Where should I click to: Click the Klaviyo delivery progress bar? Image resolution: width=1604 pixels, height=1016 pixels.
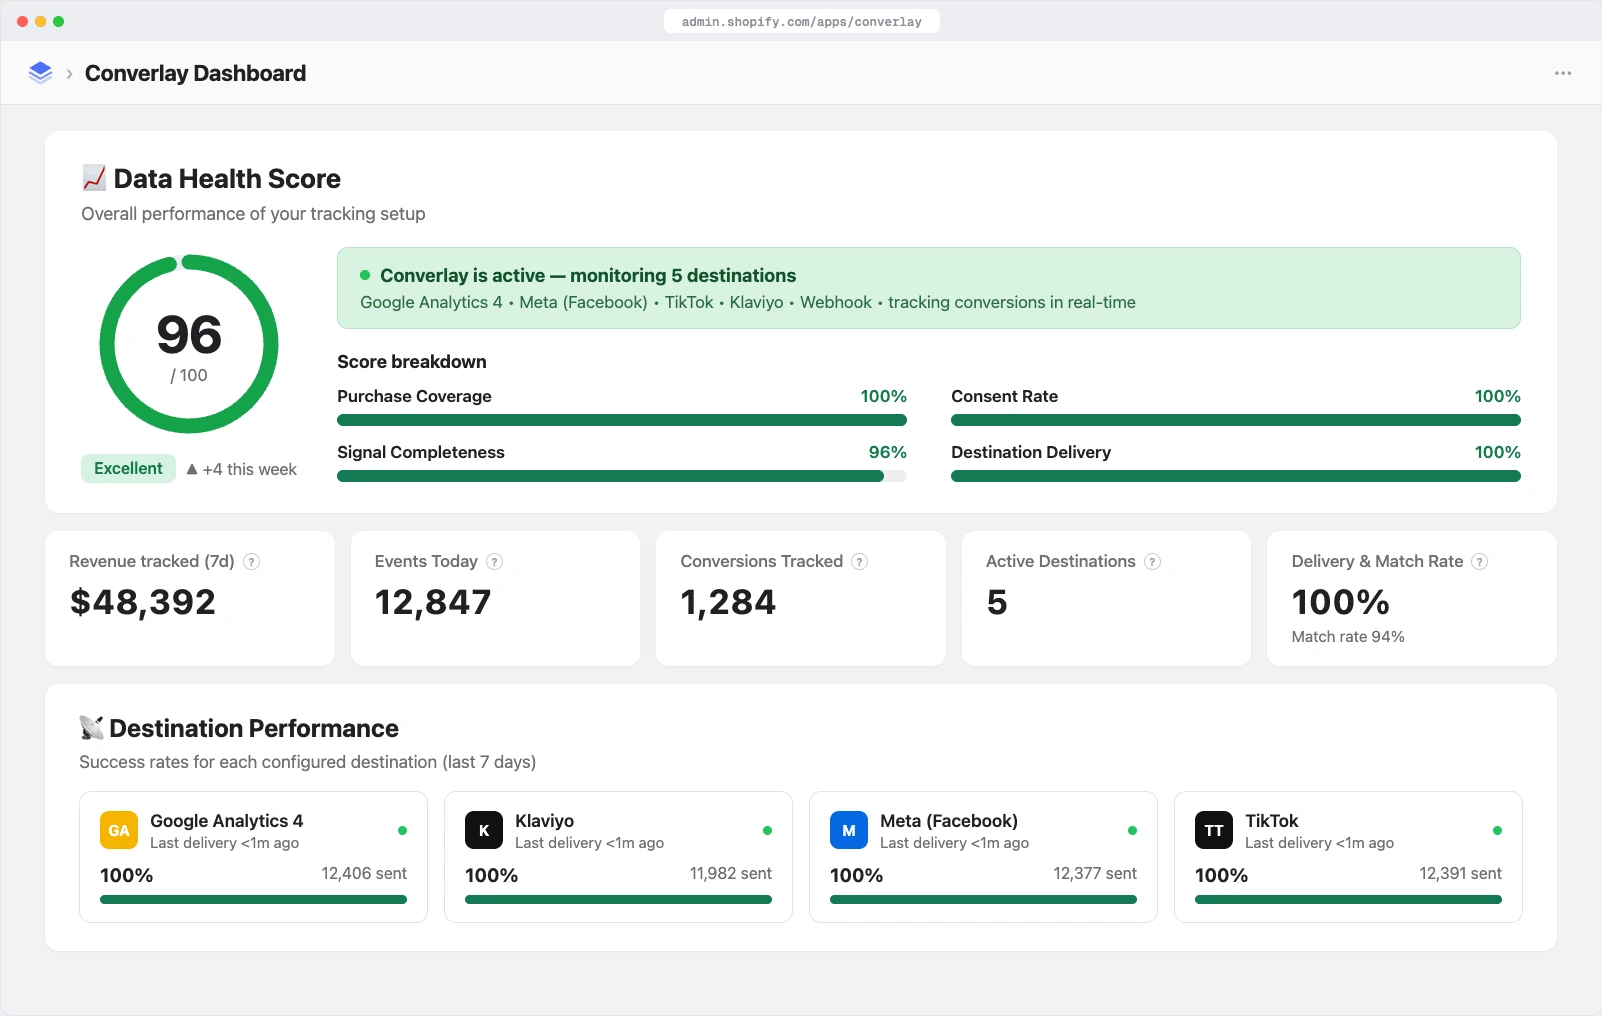point(618,900)
